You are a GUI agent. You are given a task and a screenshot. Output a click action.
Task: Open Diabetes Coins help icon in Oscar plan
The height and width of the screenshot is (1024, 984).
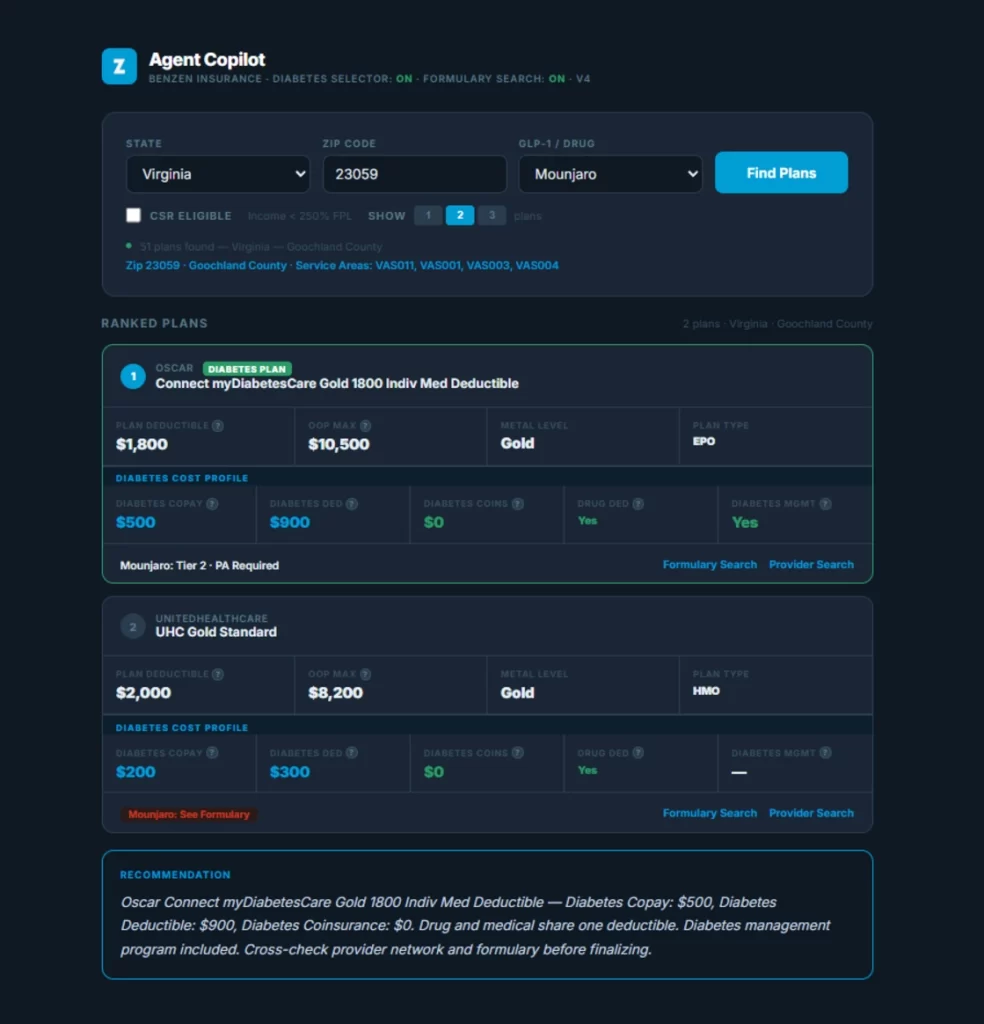tap(518, 504)
